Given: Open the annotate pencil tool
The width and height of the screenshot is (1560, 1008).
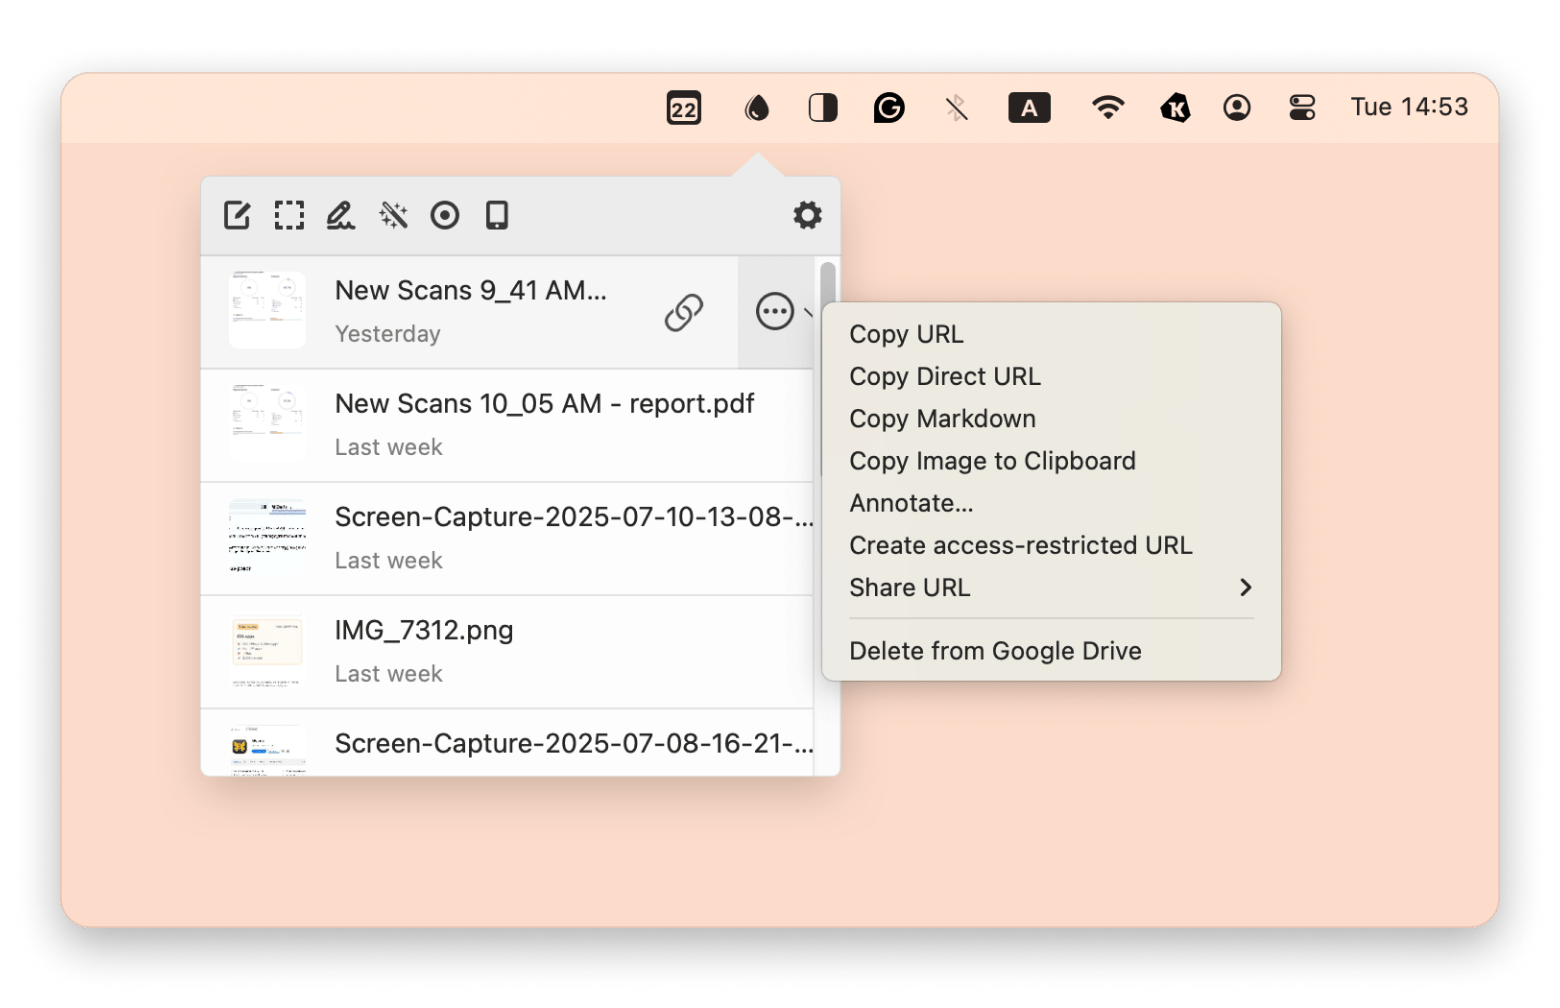Looking at the screenshot, I should (341, 215).
